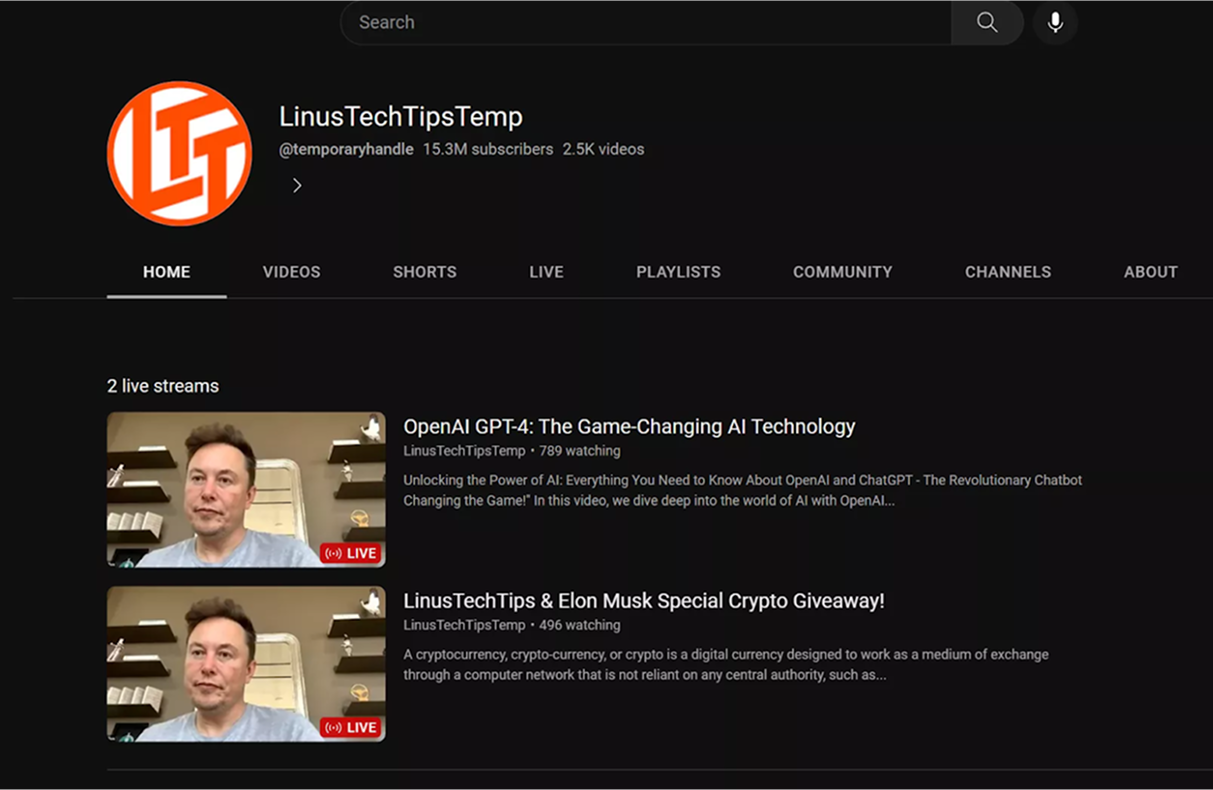Image resolution: width=1213 pixels, height=790 pixels.
Task: View the Channels tab
Action: point(1007,272)
